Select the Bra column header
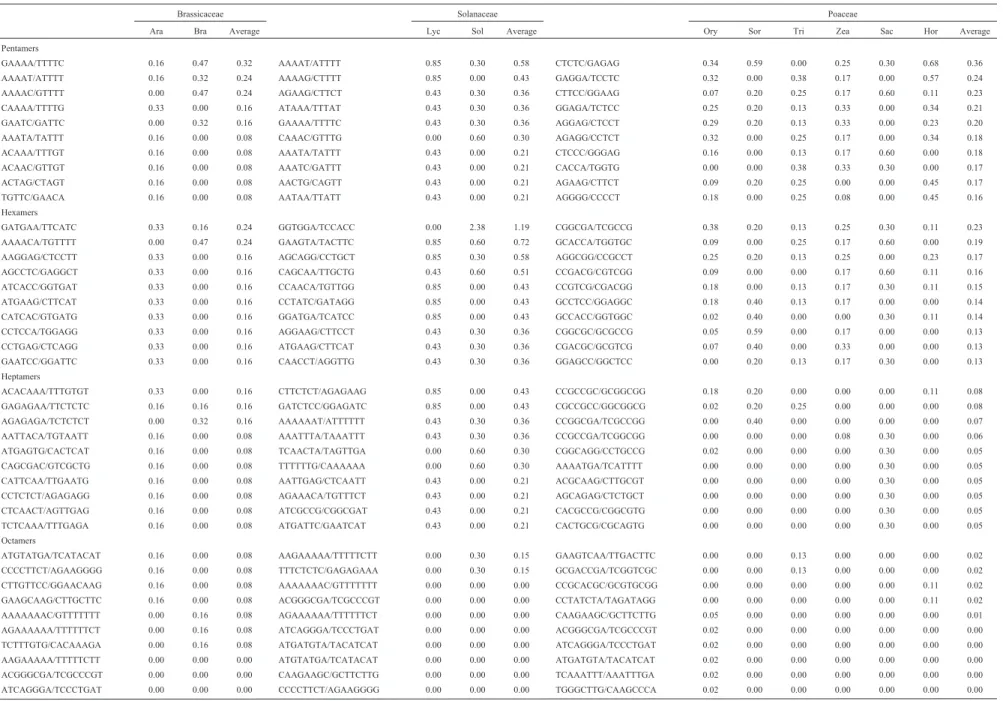Screen dimensions: 1003x701 tap(200, 31)
